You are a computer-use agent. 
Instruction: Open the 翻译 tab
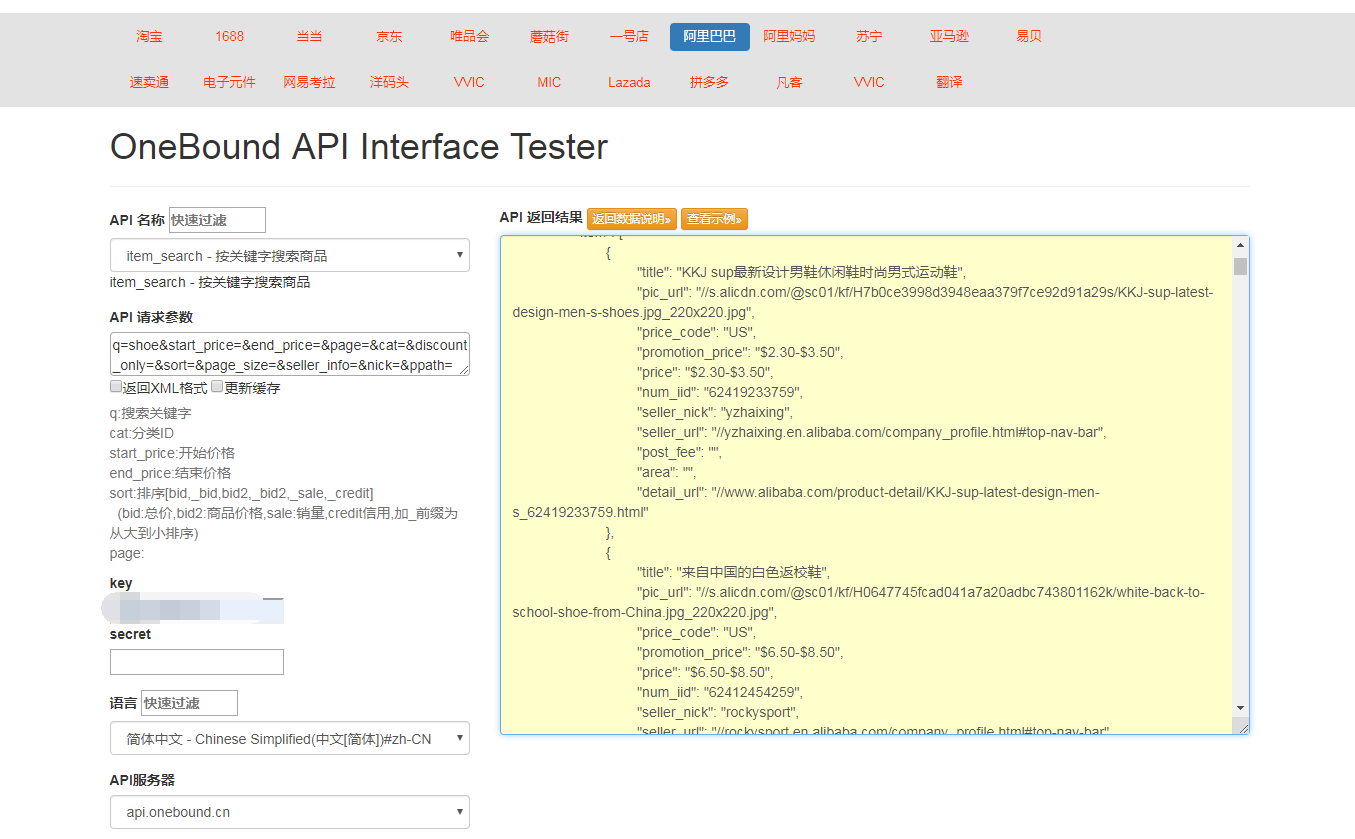[x=949, y=82]
